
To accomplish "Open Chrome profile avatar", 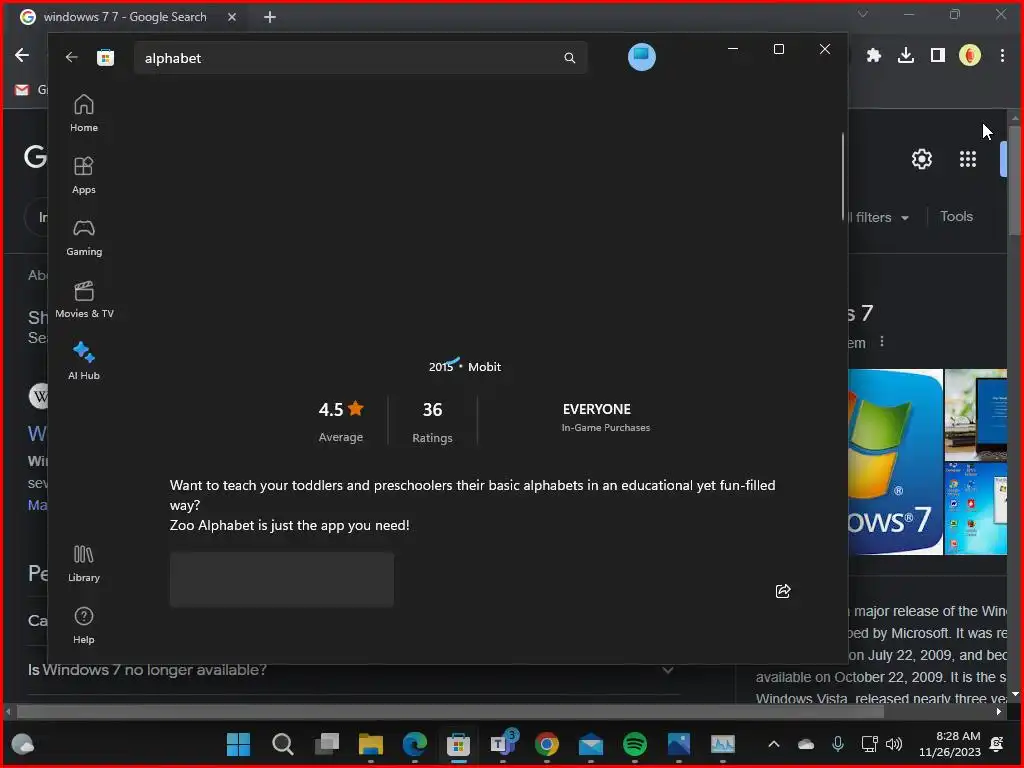I will click(970, 56).
